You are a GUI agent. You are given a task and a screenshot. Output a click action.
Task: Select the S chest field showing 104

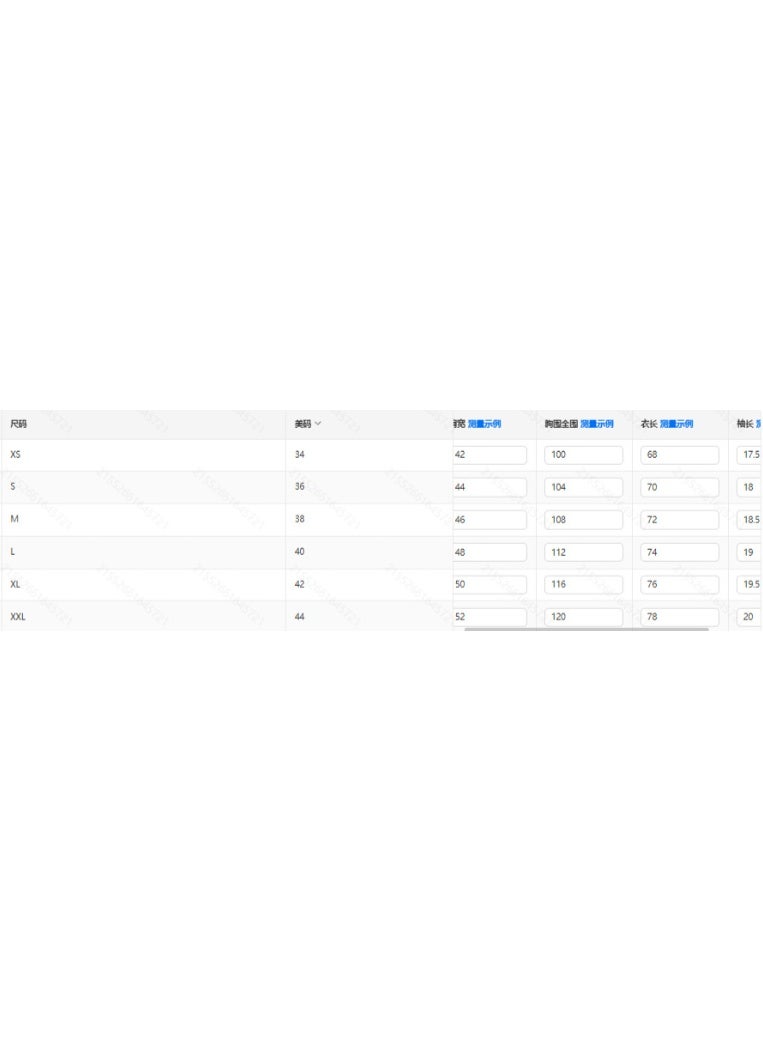[x=583, y=488]
